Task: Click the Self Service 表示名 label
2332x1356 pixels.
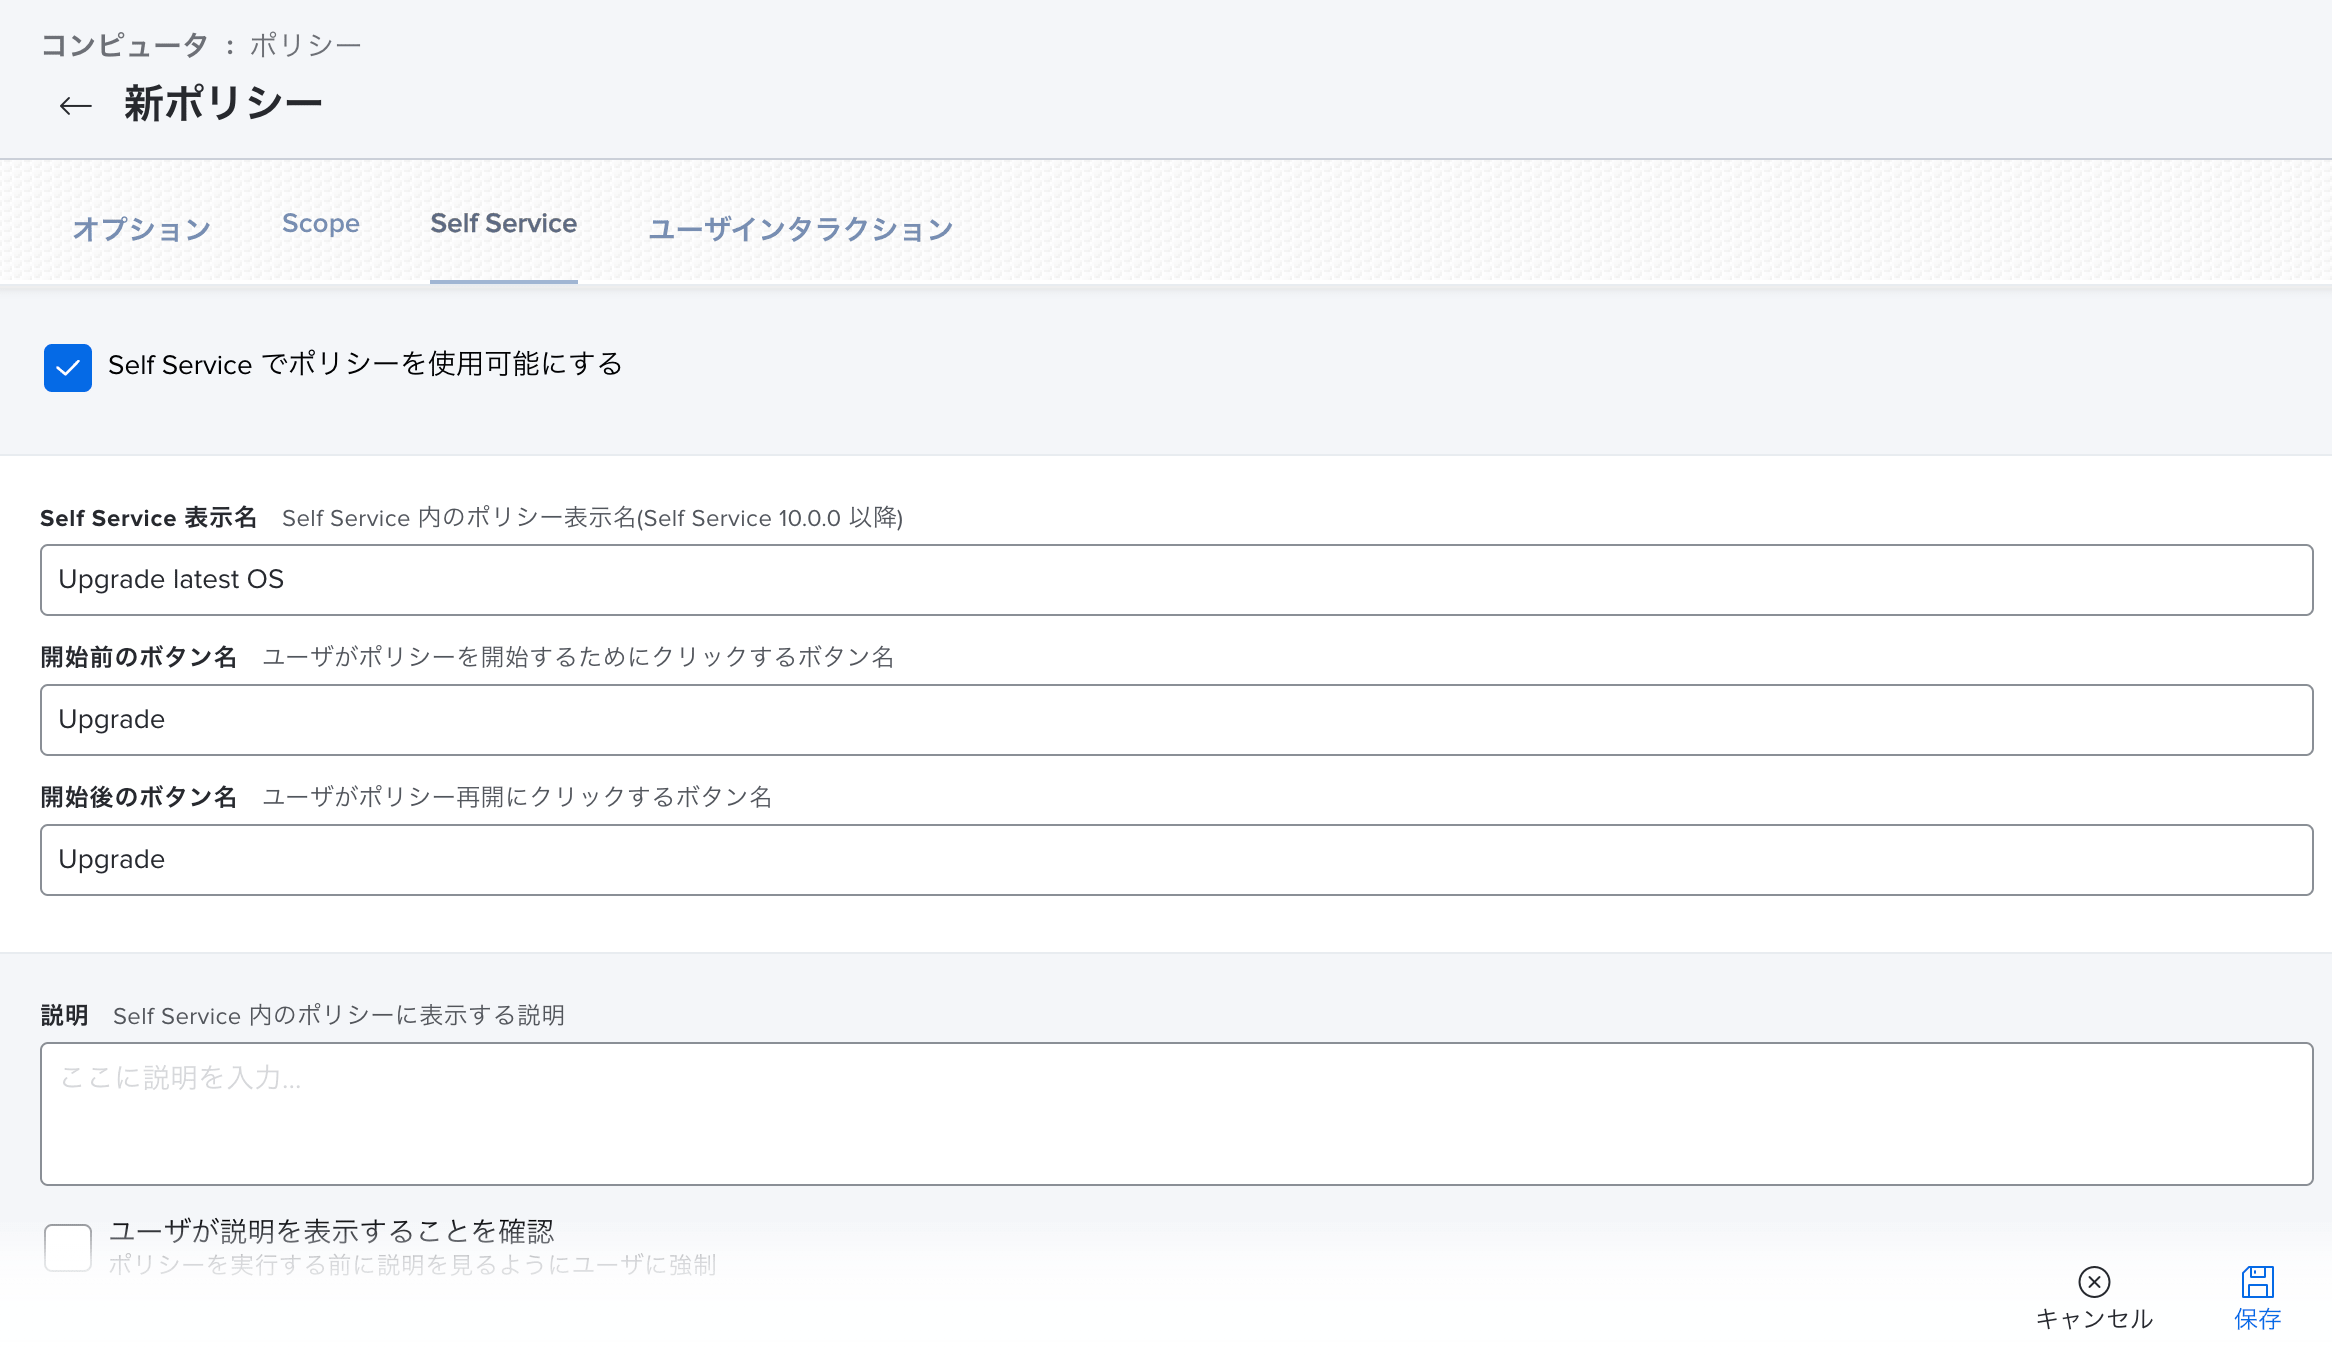Action: pyautogui.click(x=149, y=518)
